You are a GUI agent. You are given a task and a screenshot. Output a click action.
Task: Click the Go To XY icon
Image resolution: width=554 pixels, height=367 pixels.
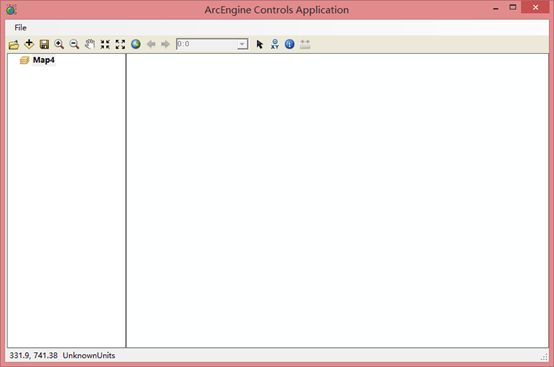(275, 44)
